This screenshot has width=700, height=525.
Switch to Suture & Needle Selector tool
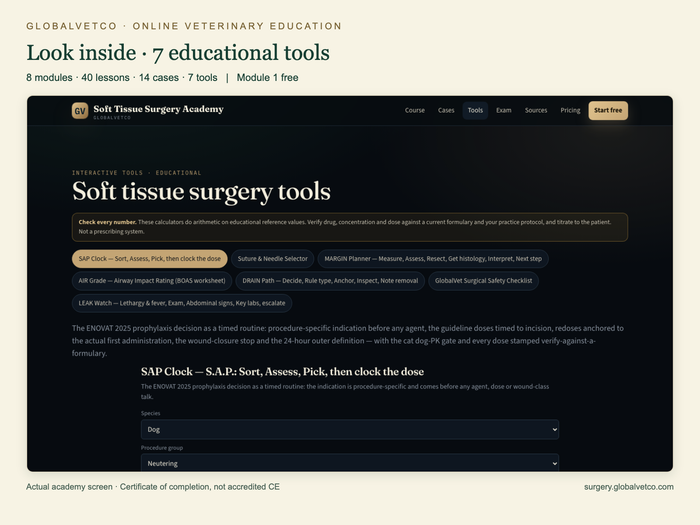[x=272, y=259]
